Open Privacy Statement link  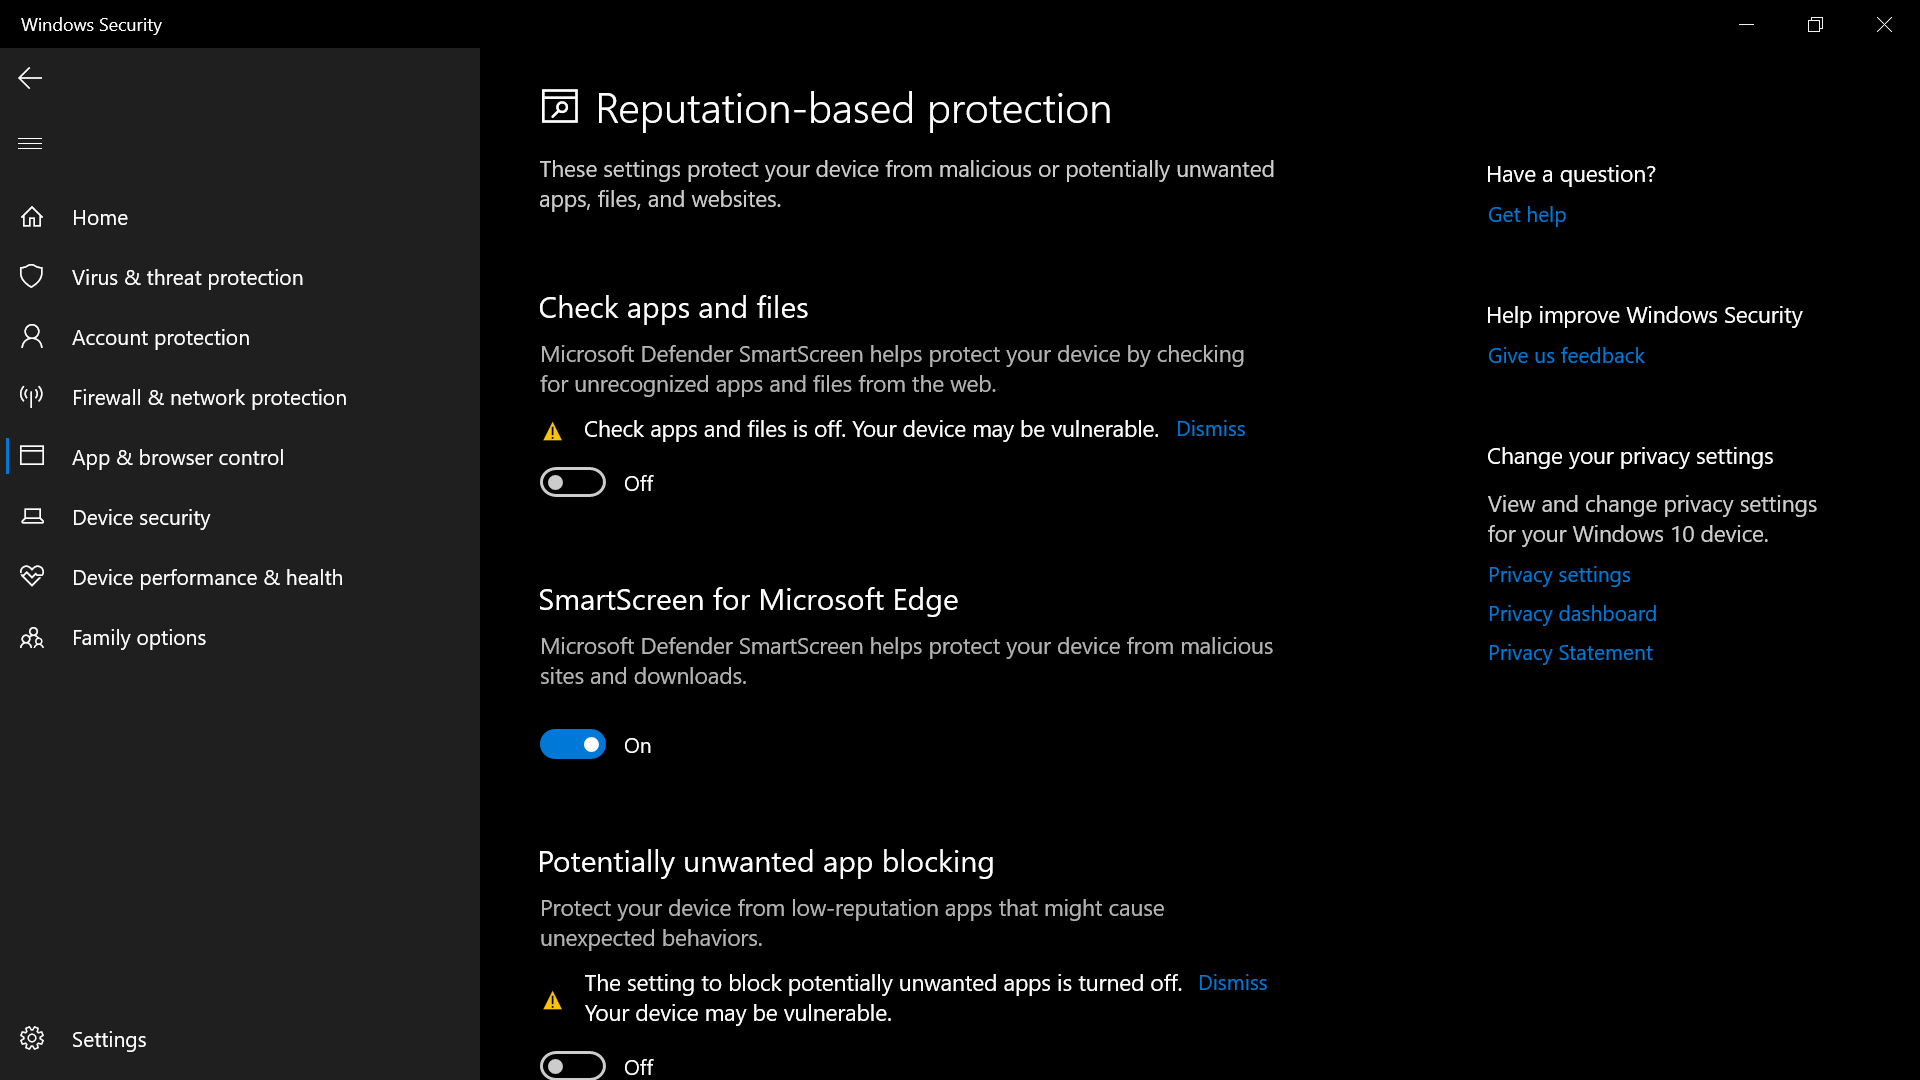click(1570, 653)
